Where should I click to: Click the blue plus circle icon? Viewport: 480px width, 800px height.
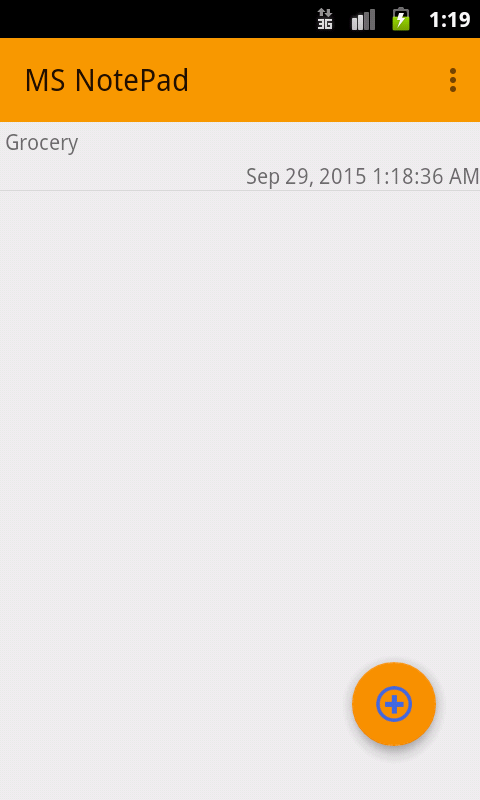(x=394, y=704)
